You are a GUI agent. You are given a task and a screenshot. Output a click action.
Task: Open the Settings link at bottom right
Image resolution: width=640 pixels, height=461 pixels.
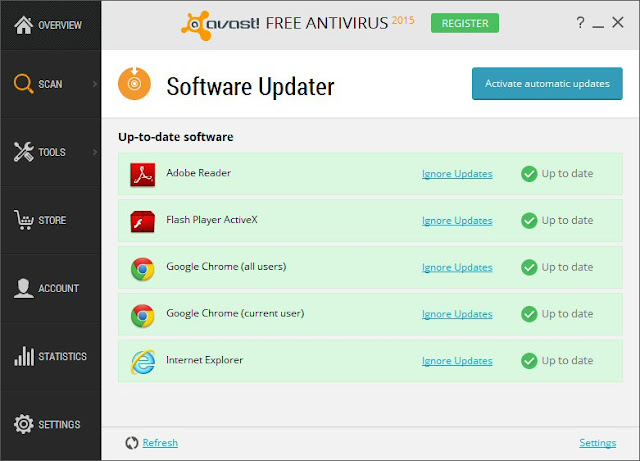click(x=598, y=443)
